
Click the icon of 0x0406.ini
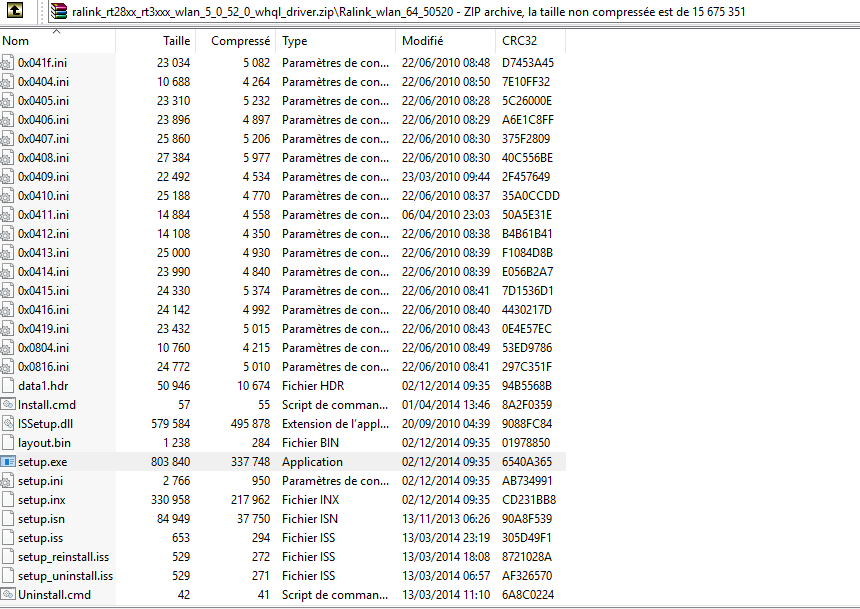[x=7, y=120]
